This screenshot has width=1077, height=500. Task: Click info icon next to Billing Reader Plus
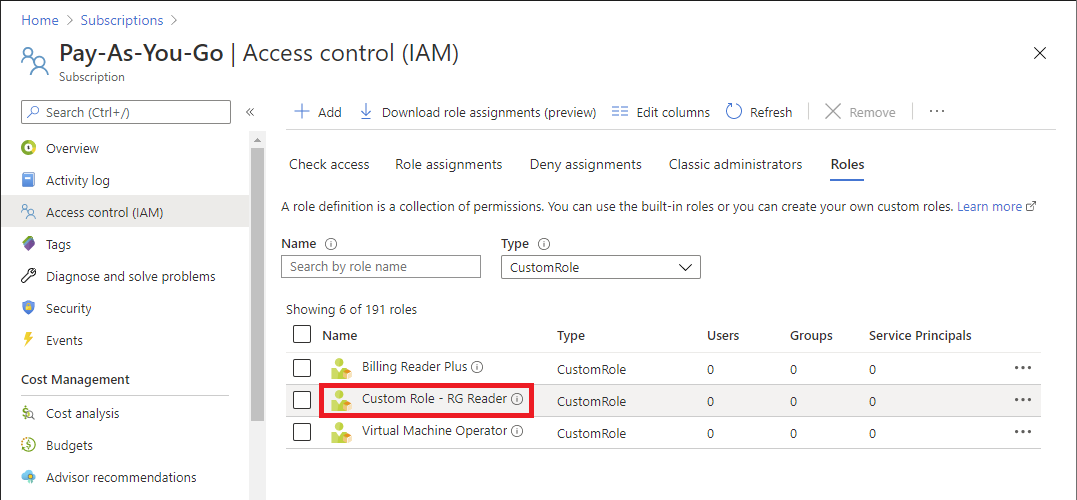(x=477, y=367)
